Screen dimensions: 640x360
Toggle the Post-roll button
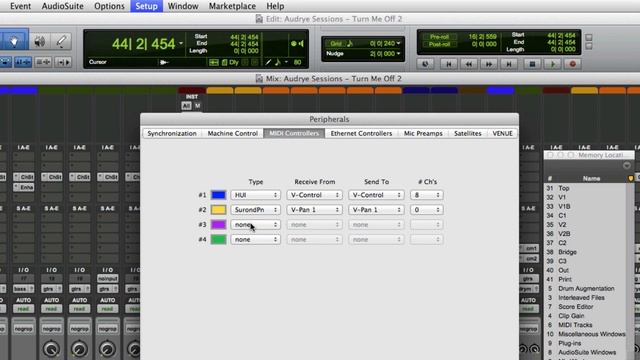point(440,44)
